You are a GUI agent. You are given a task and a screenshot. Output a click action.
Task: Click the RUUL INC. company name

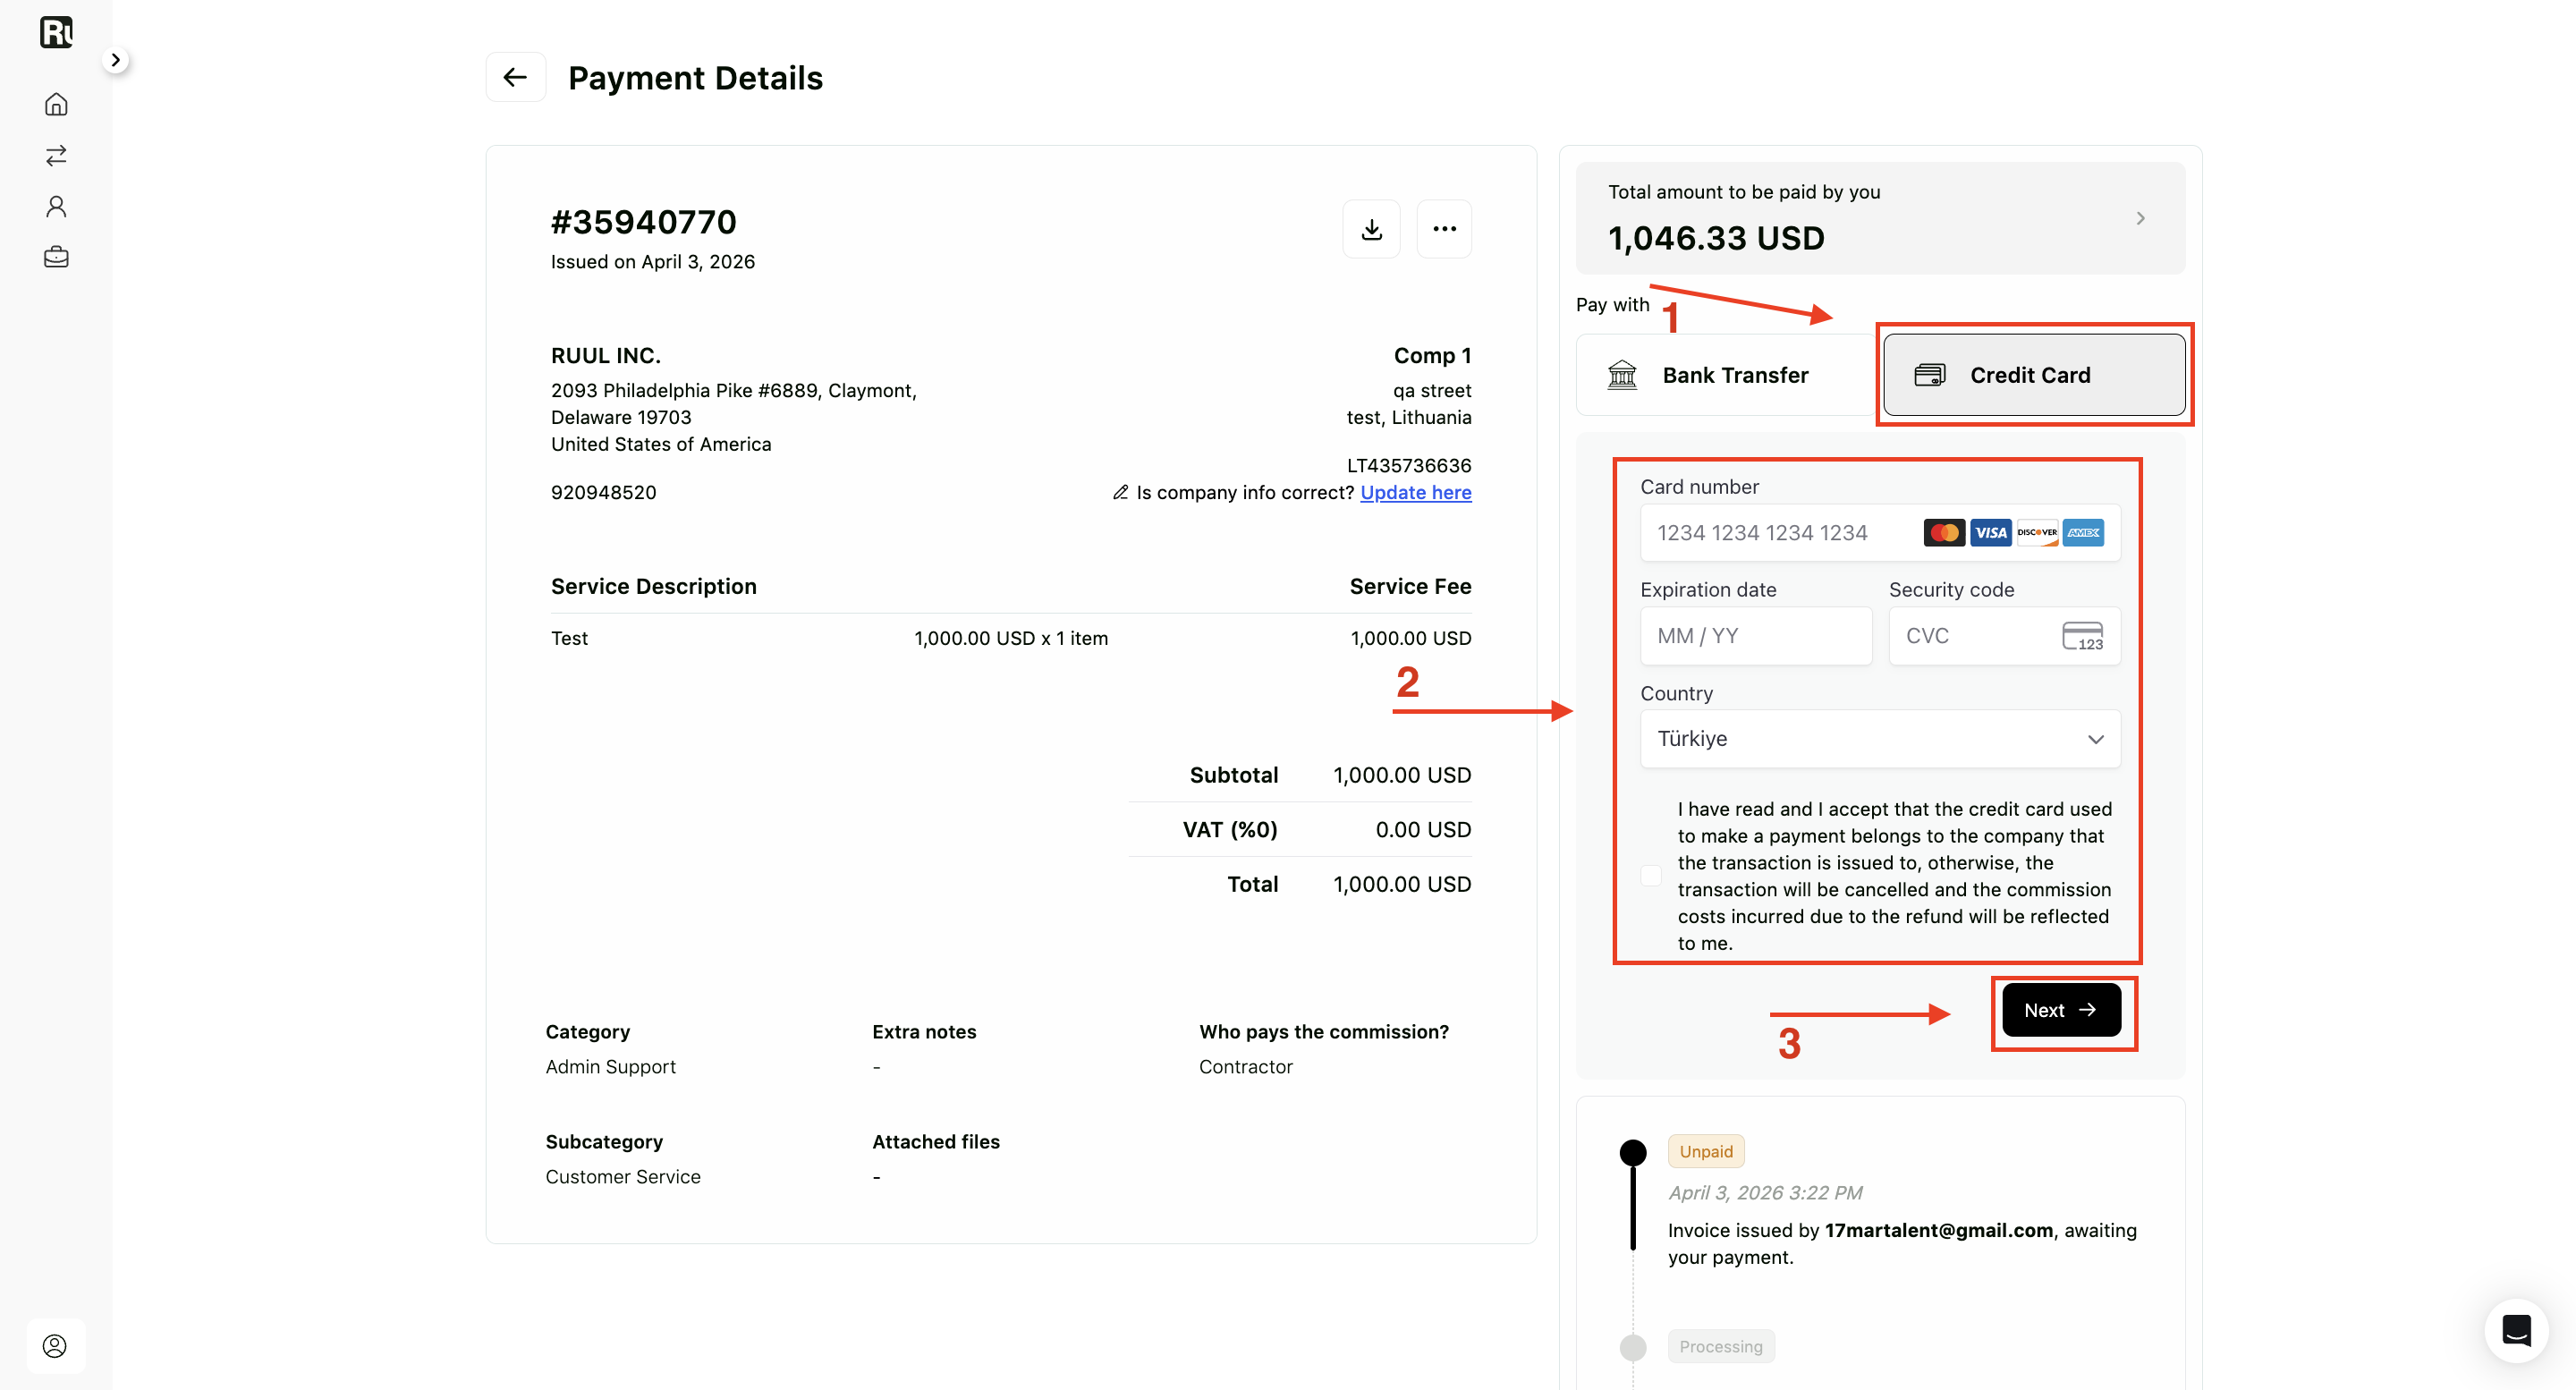click(x=605, y=356)
